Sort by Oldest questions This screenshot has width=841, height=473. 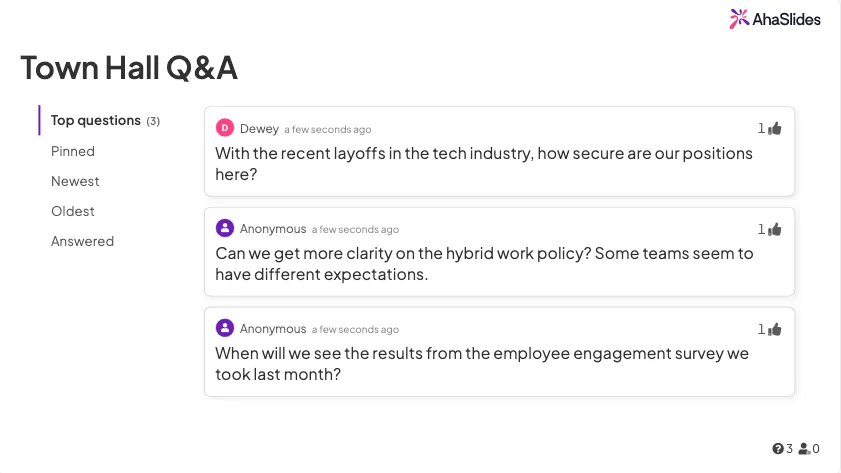(73, 211)
